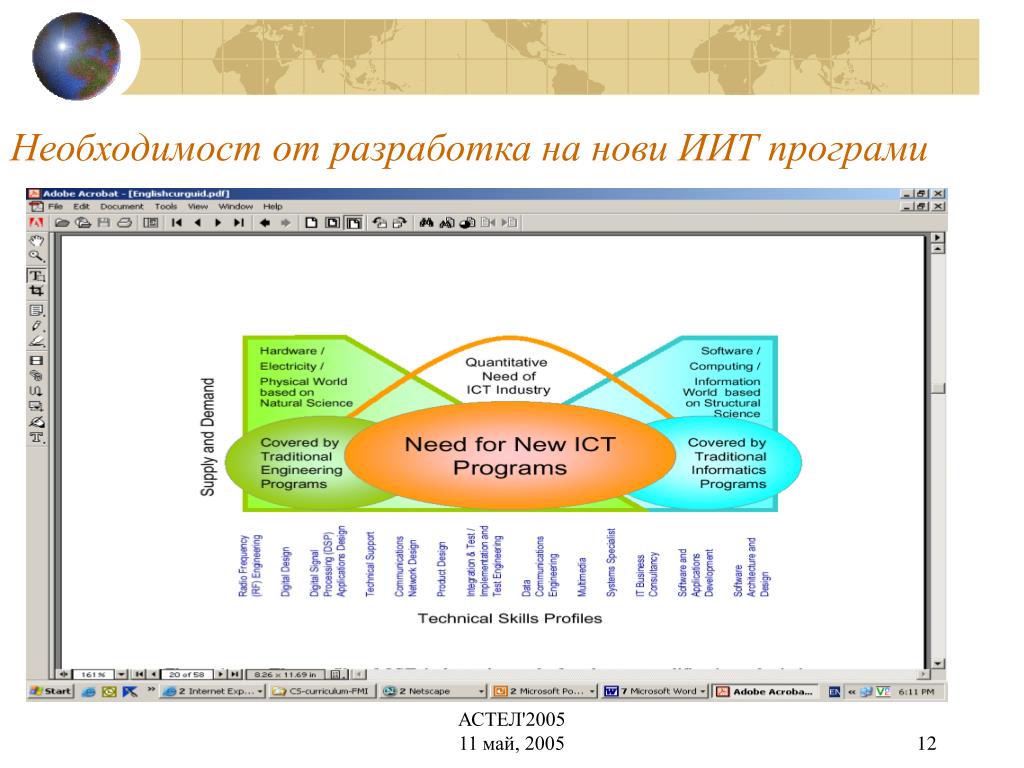The width and height of the screenshot is (1024, 768).
Task: Click the Go to Previous View arrow
Action: (264, 223)
